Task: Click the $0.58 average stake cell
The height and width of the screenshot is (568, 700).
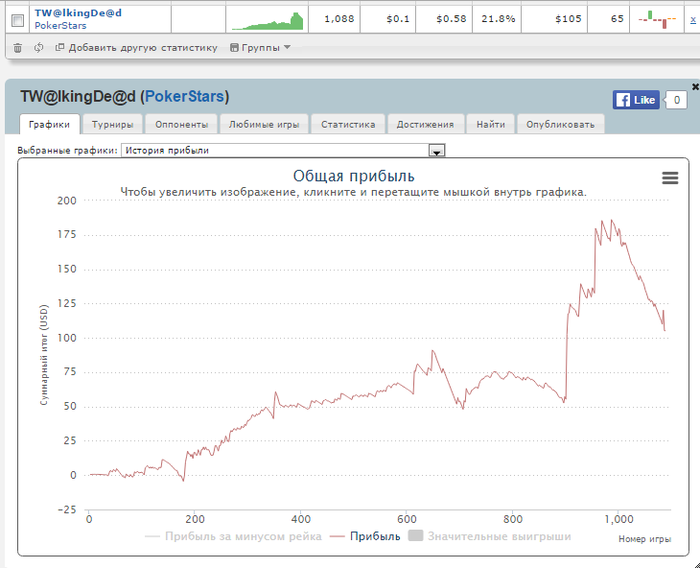Action: point(444,19)
